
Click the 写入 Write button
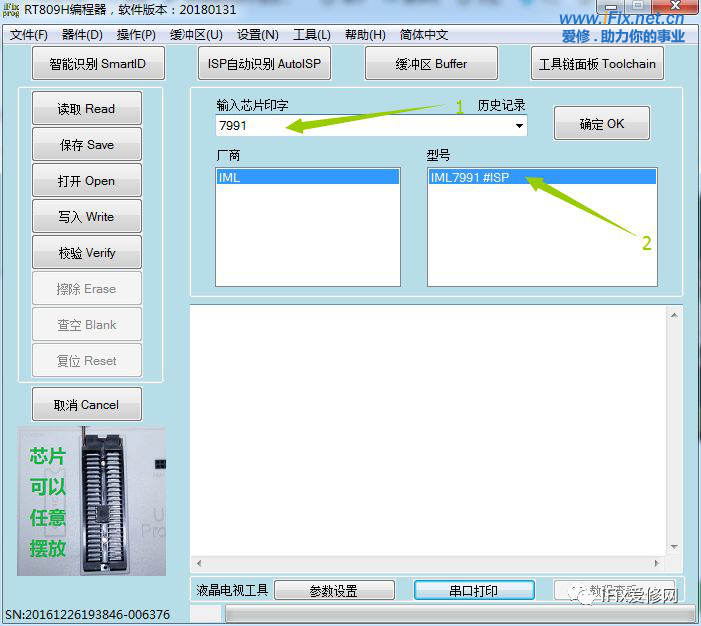(x=87, y=216)
